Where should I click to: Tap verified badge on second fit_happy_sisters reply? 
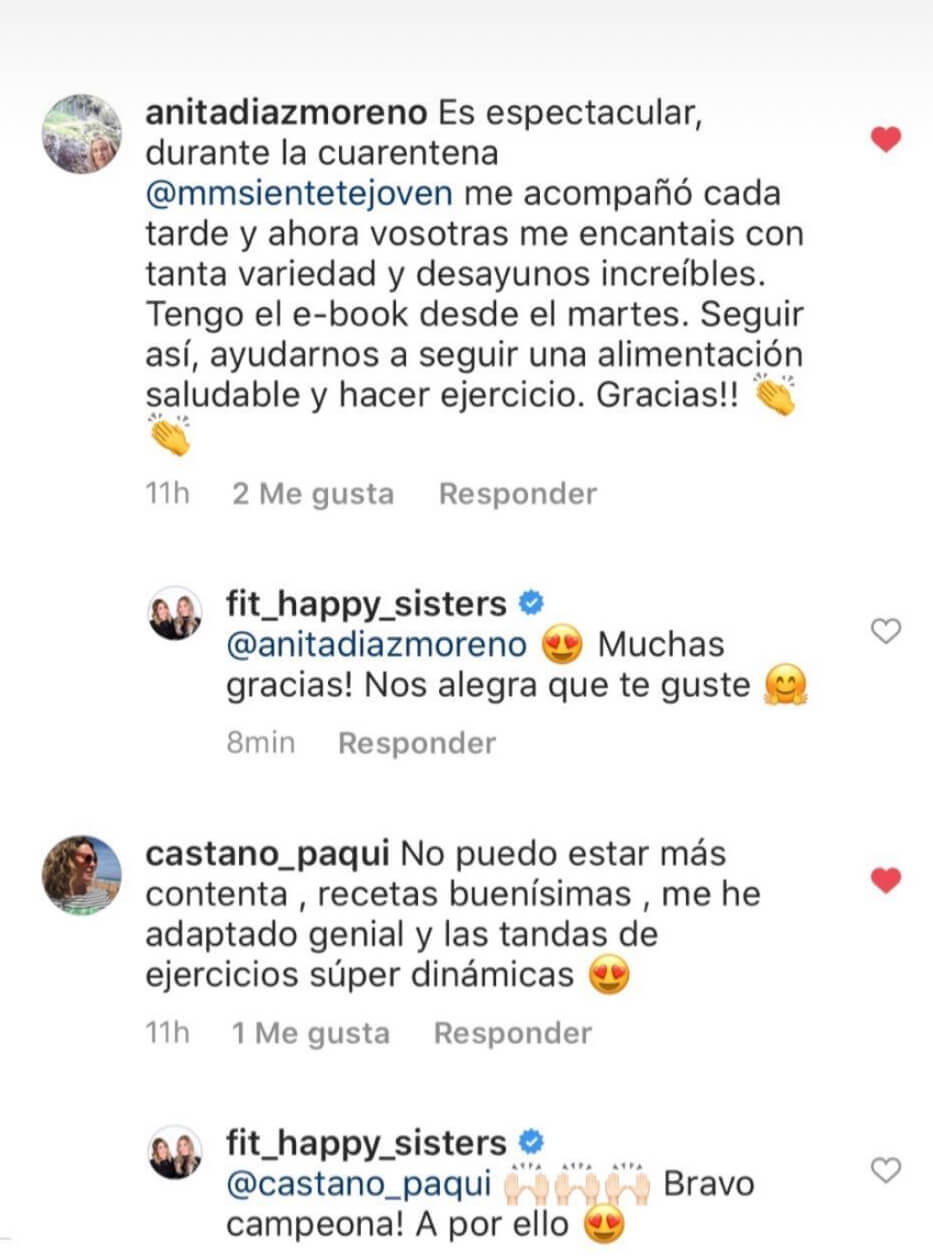click(x=531, y=1141)
